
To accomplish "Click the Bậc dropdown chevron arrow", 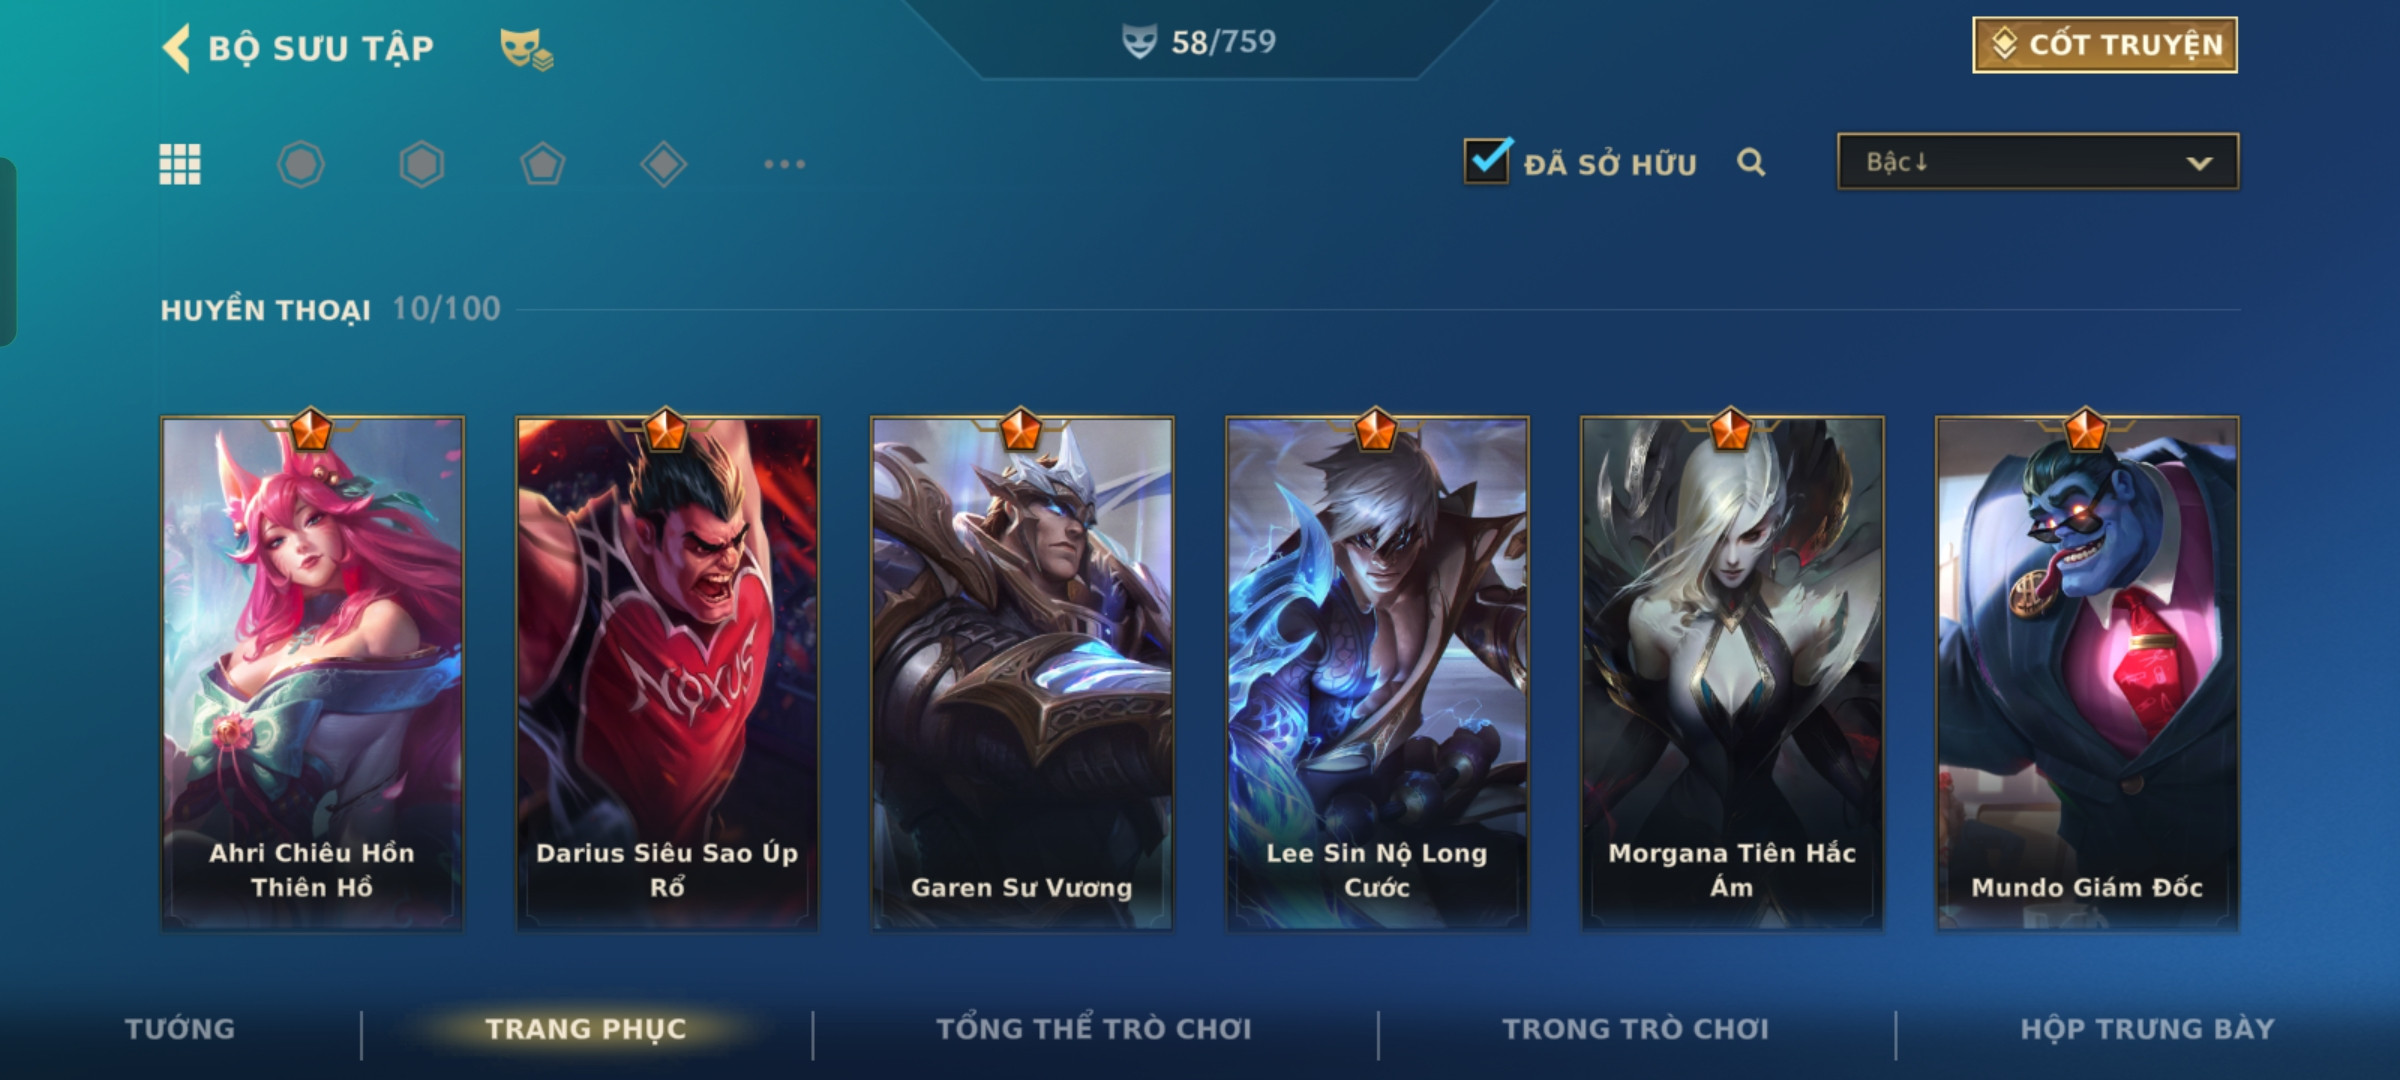I will (x=2199, y=163).
